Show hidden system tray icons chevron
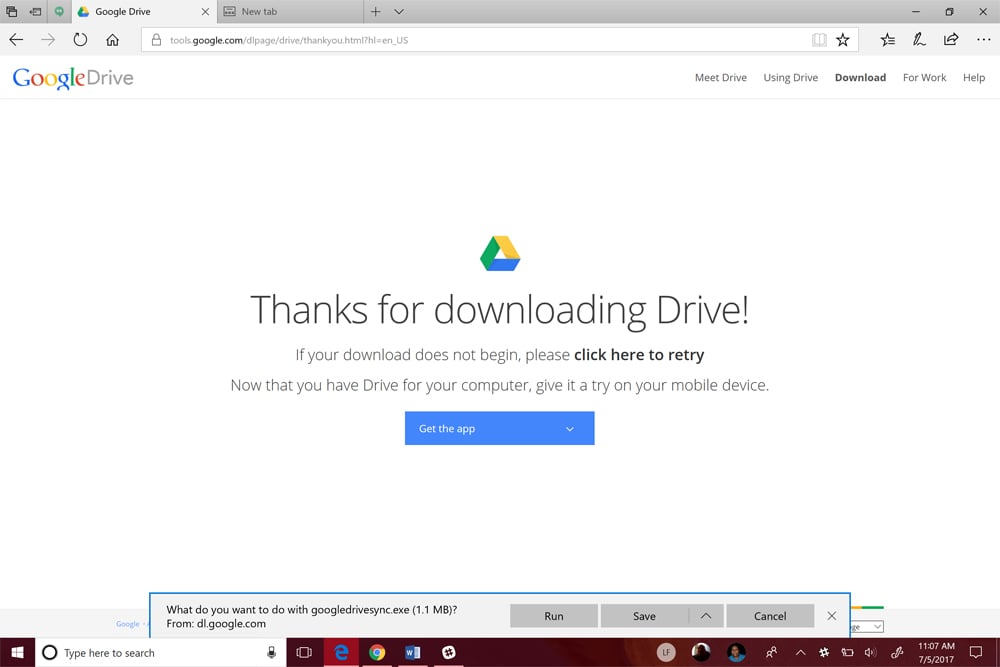Screen dimensions: 1000x667 (800, 652)
